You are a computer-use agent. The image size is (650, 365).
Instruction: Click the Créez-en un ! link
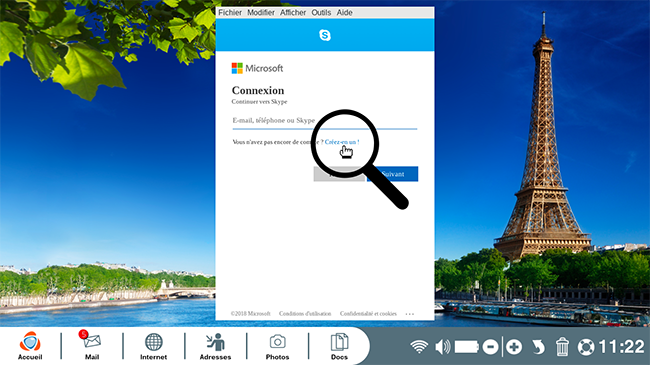(342, 142)
